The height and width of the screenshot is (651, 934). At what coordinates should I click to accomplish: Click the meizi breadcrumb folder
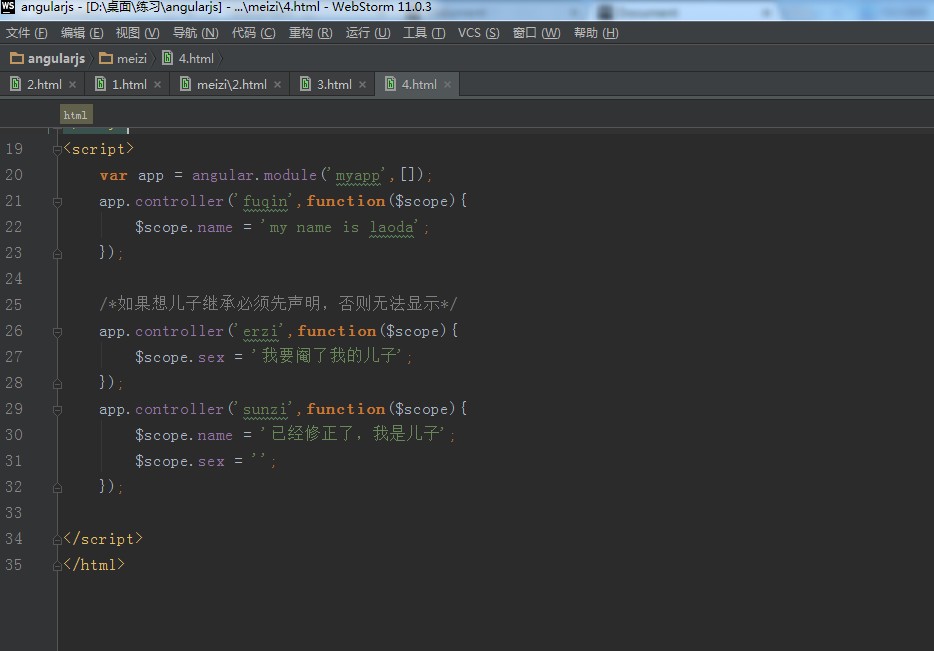pyautogui.click(x=123, y=58)
